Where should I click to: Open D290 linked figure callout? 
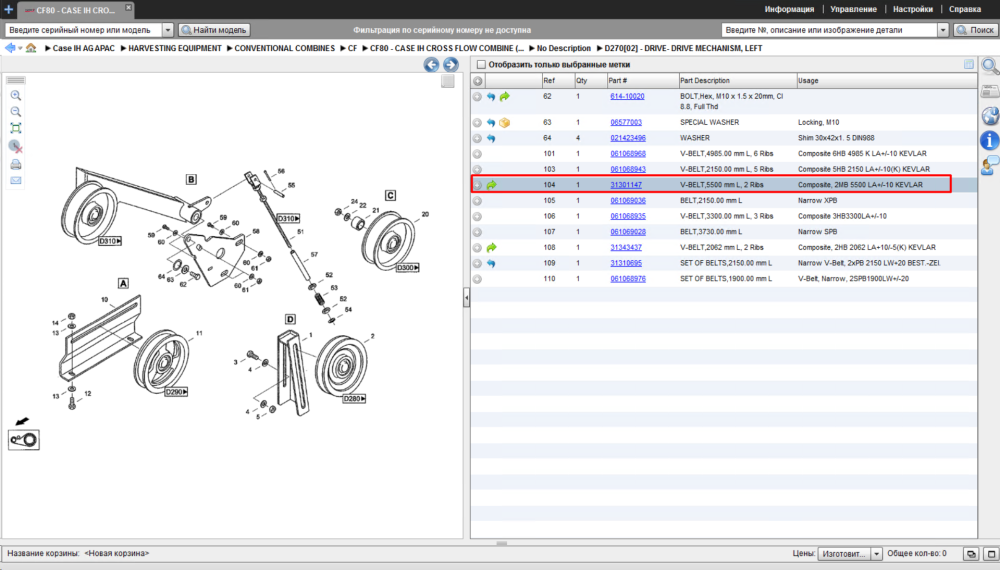coord(176,392)
